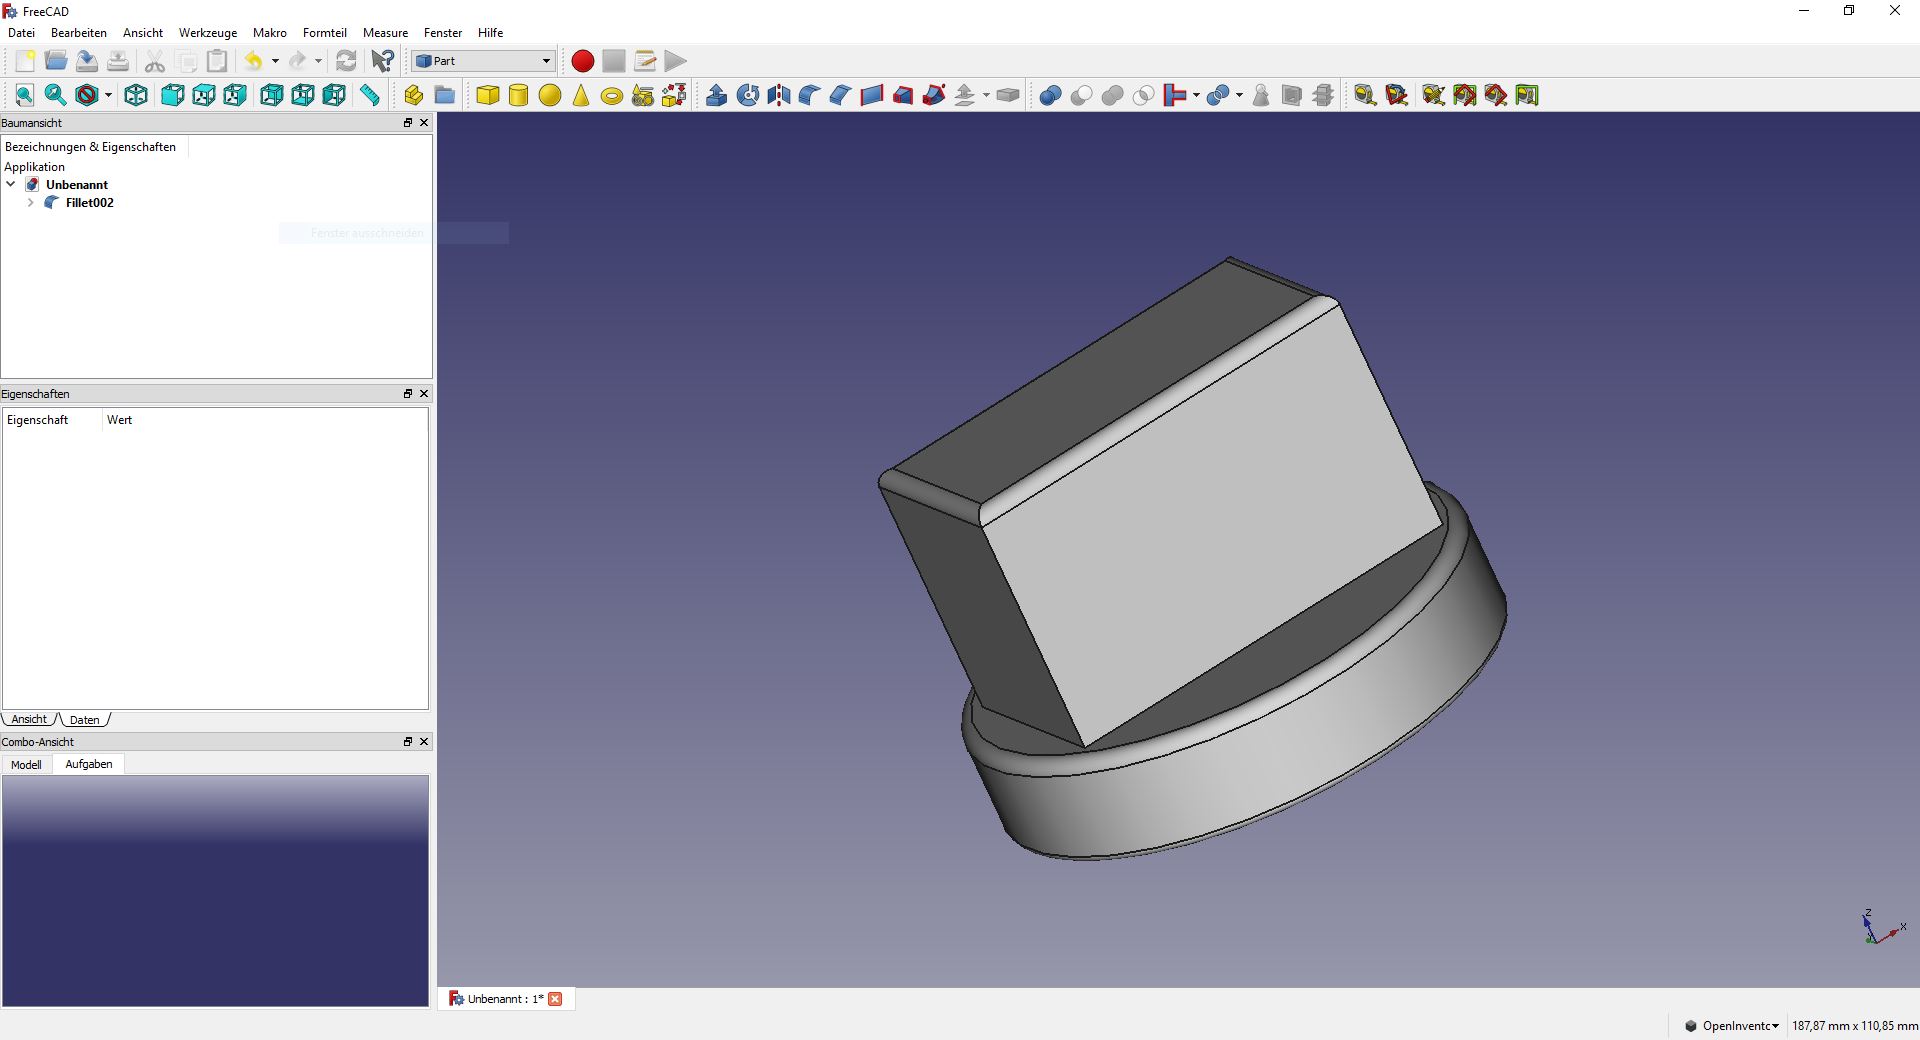Switch to the Ansicht properties tab
1920x1040 pixels.
click(29, 719)
